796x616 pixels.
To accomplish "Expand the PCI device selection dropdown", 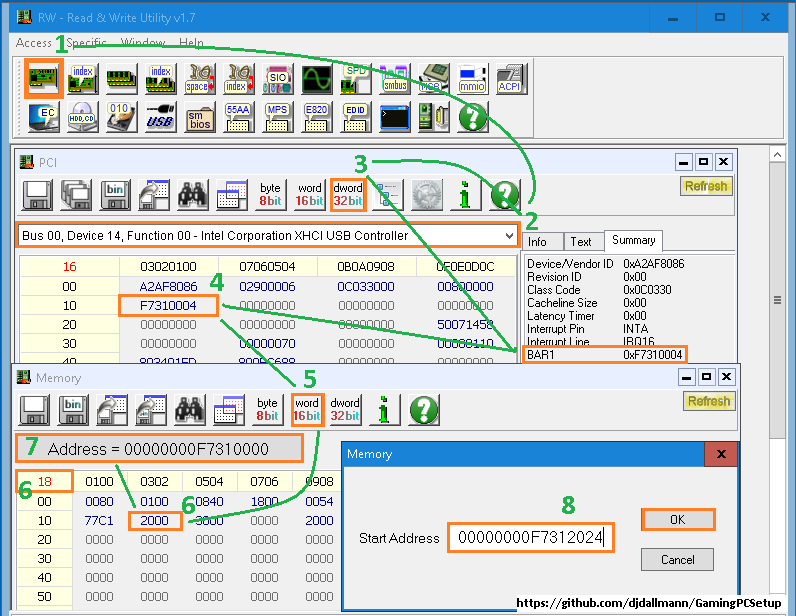I will point(509,236).
